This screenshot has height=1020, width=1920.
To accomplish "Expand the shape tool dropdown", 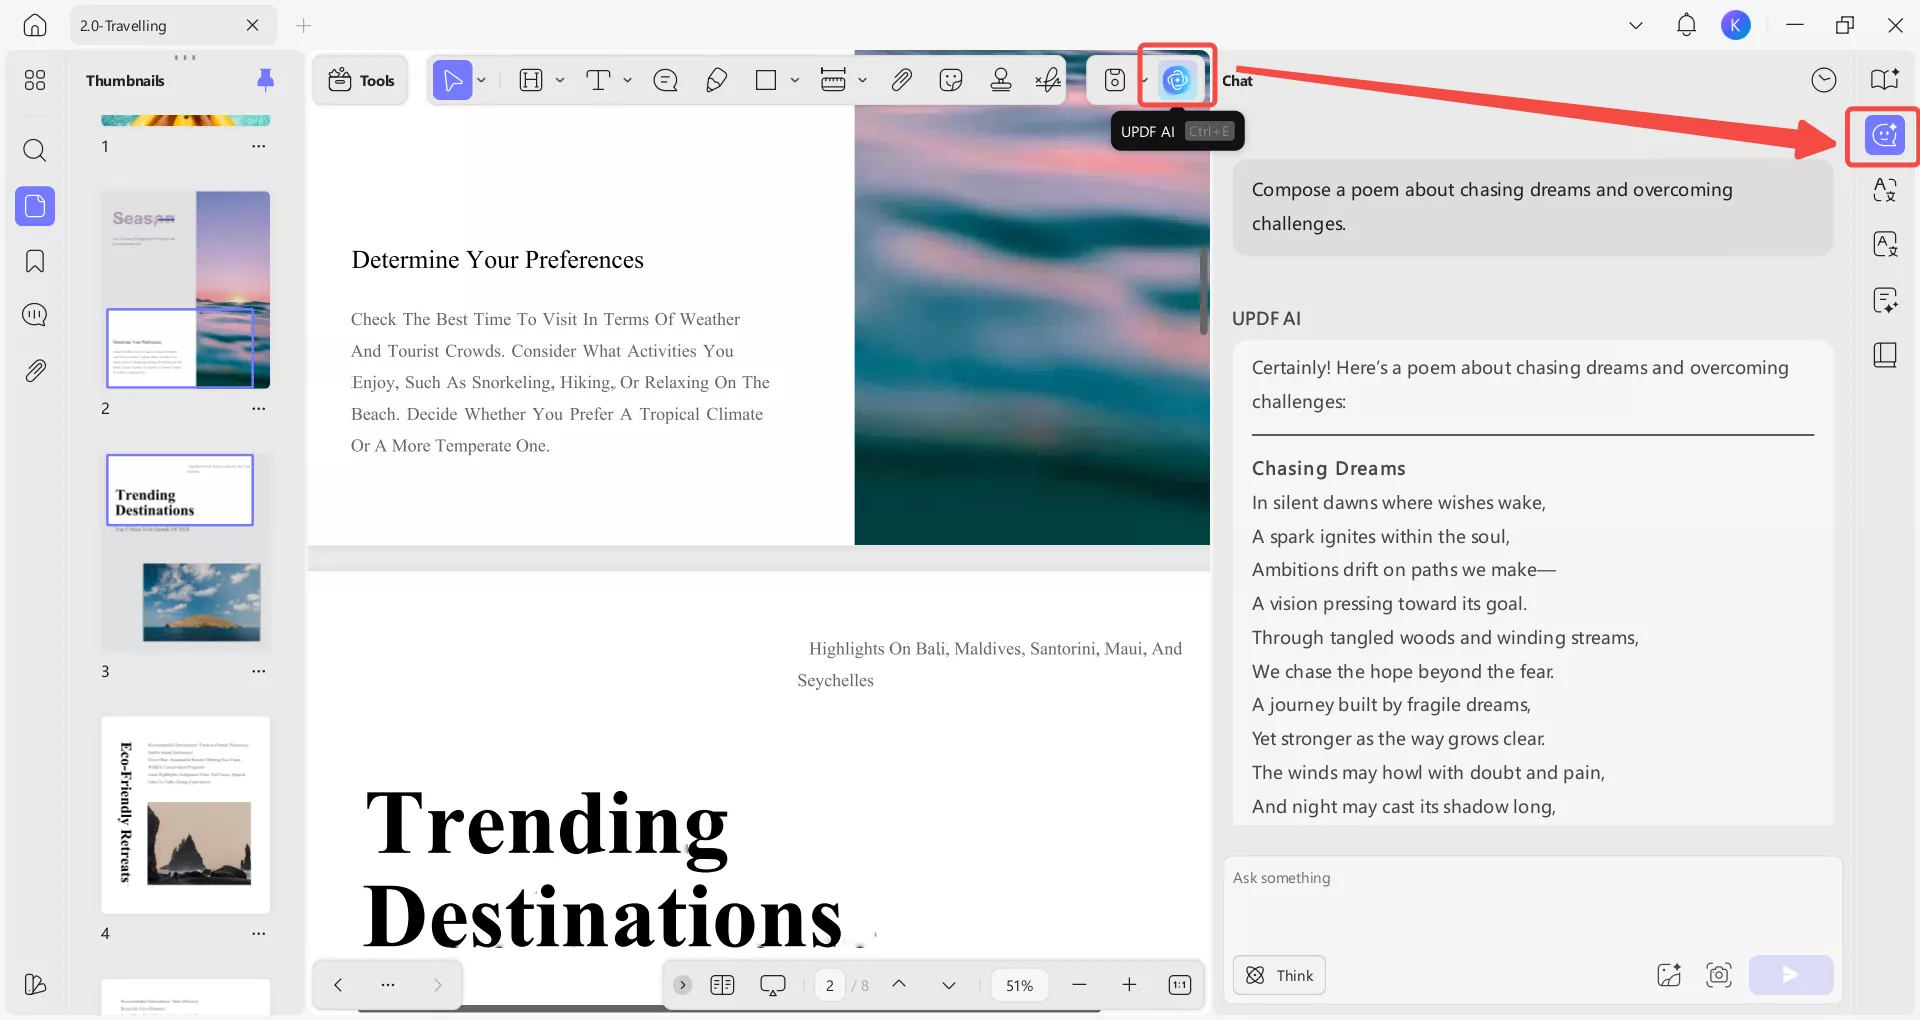I will pos(795,80).
